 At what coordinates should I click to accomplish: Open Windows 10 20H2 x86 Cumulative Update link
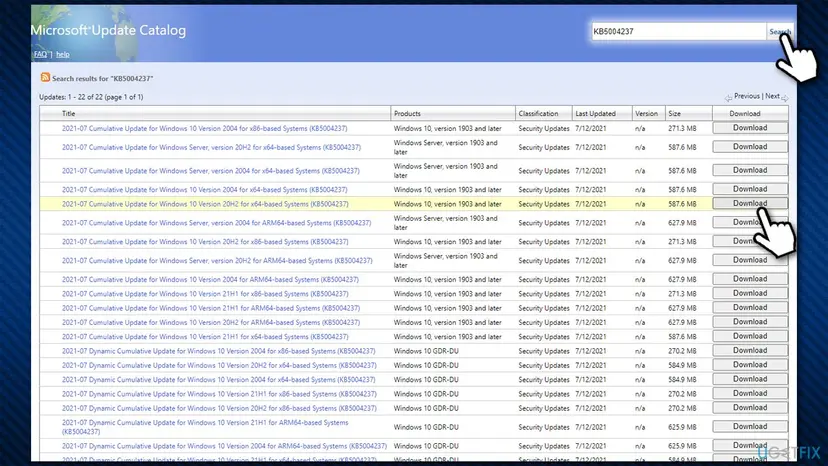click(x=205, y=241)
